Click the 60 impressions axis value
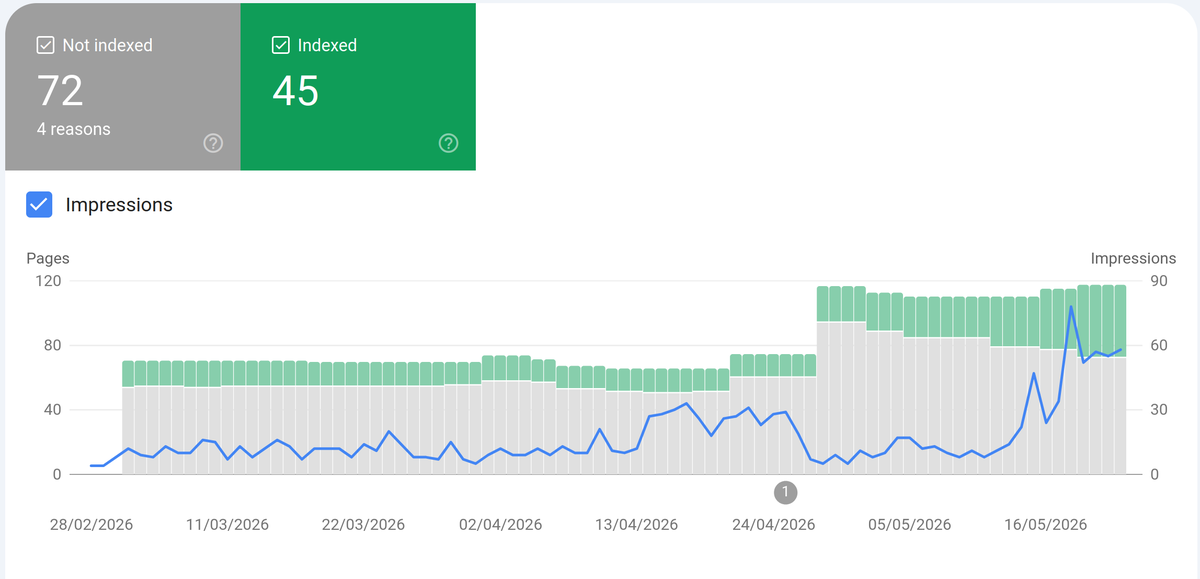 click(1159, 346)
